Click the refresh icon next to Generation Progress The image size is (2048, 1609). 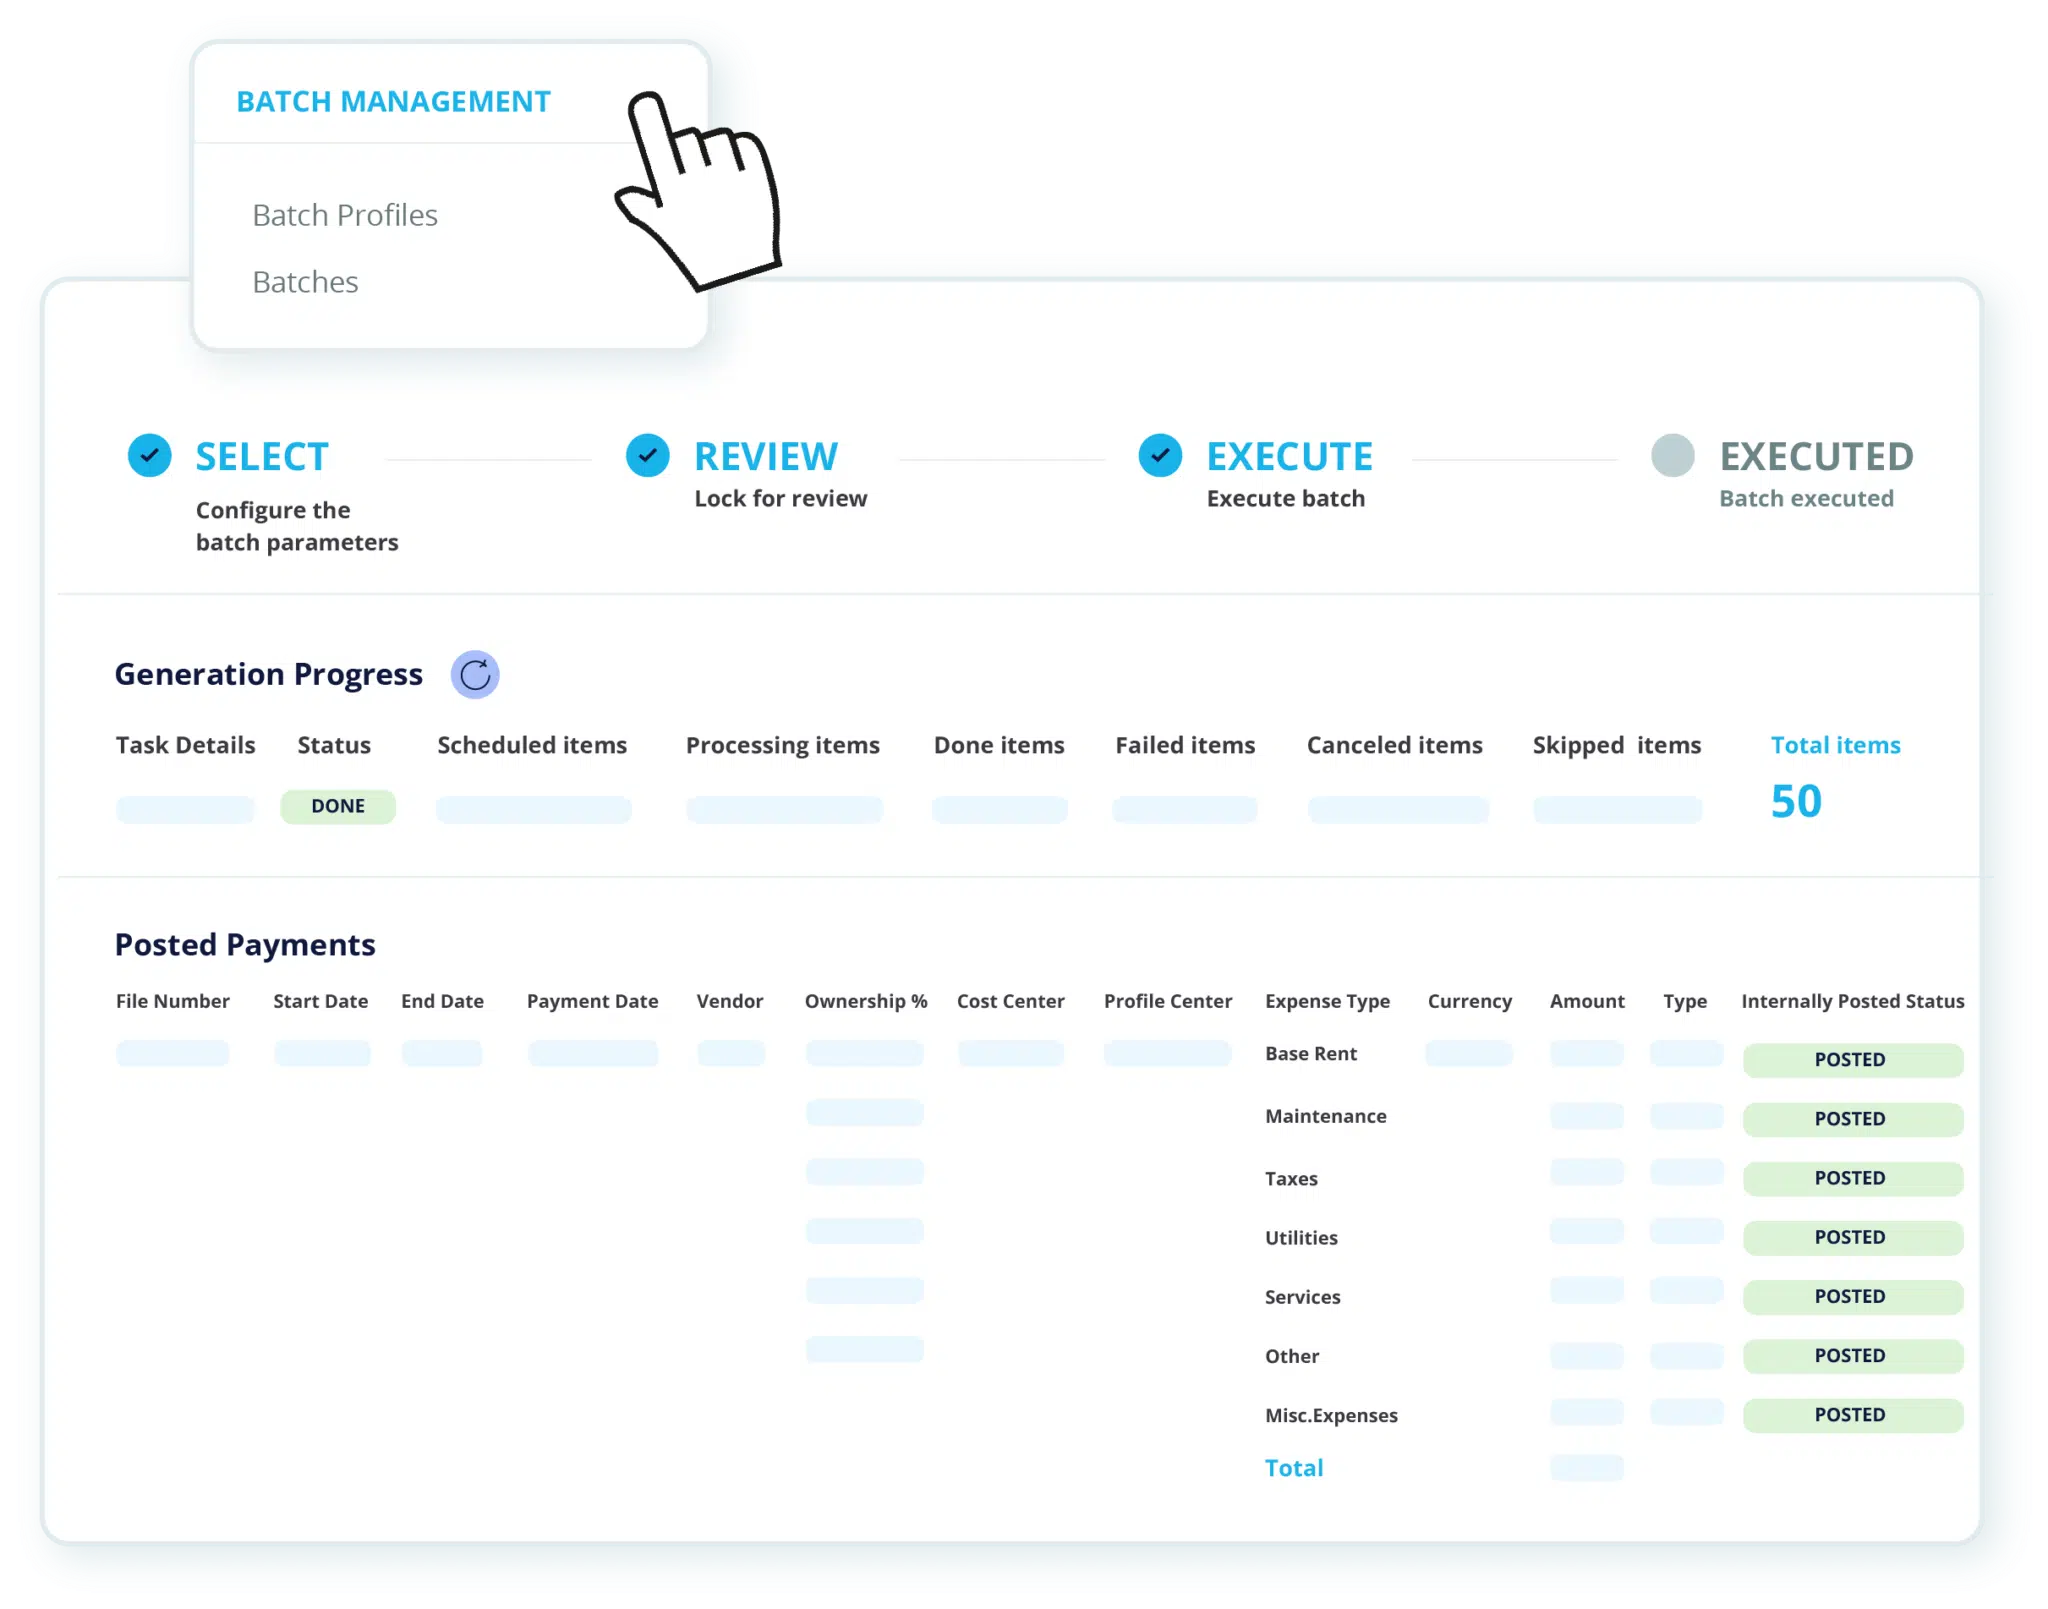tap(475, 674)
